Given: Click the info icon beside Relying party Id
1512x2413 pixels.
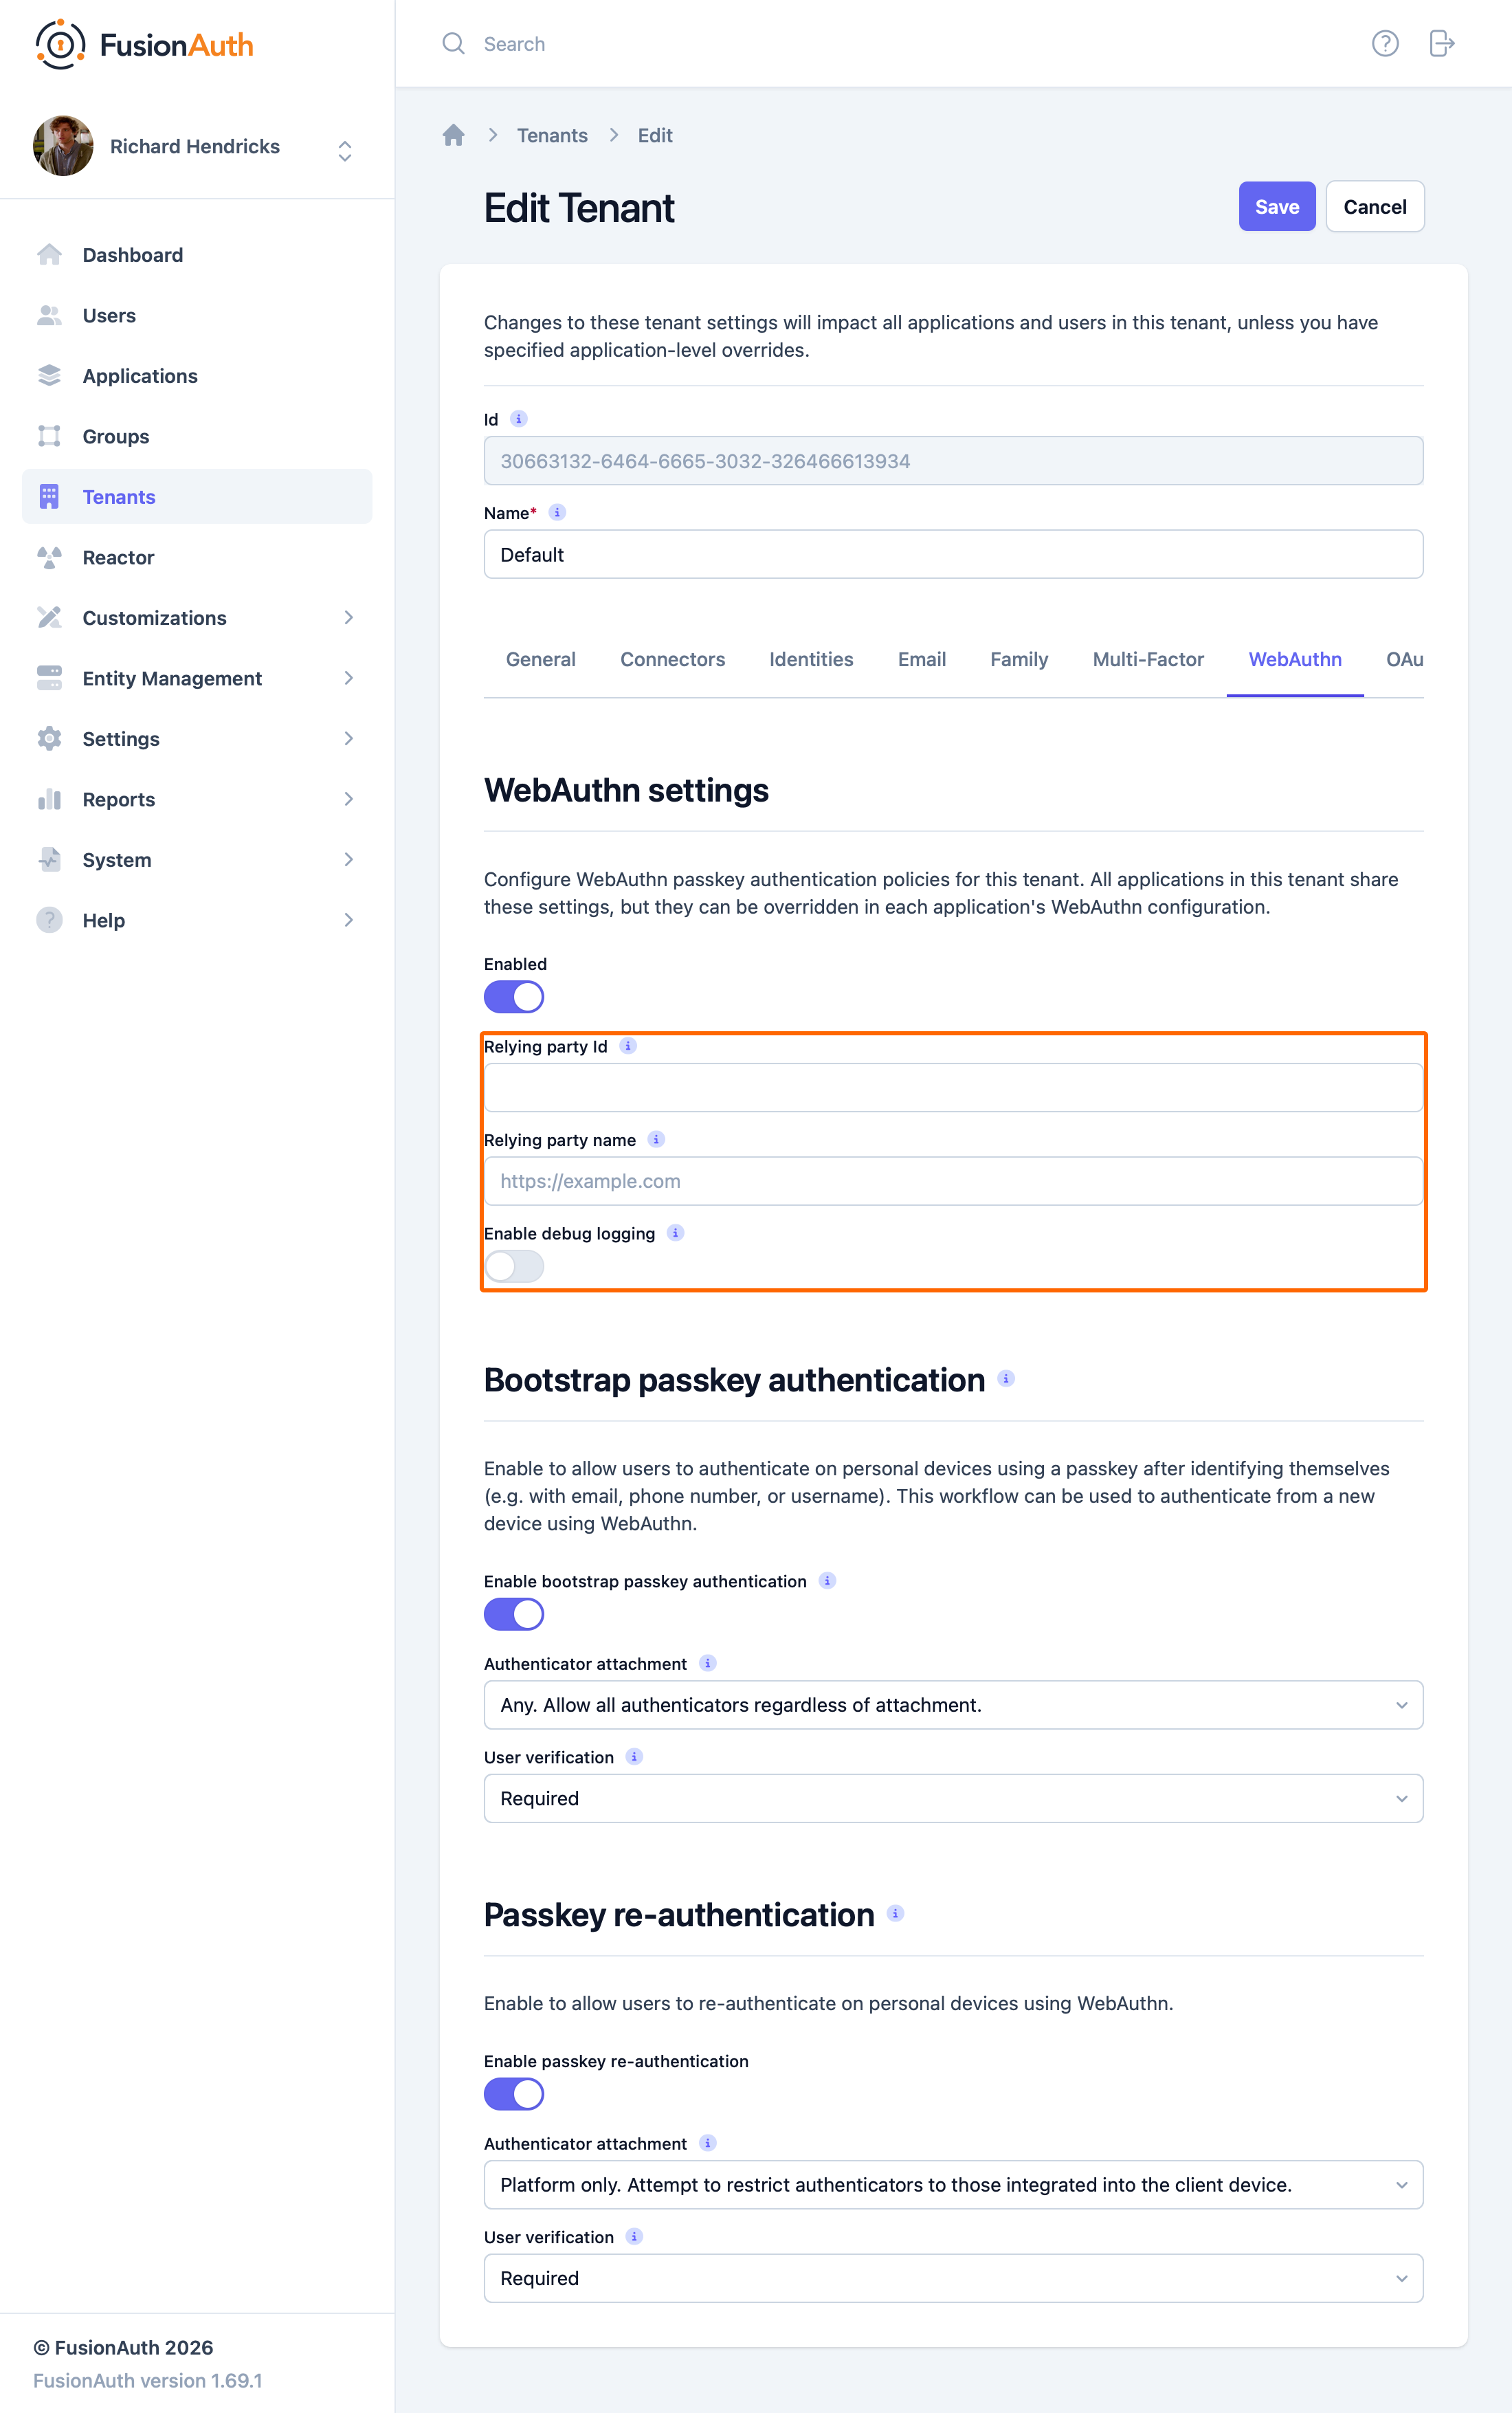Looking at the screenshot, I should pyautogui.click(x=628, y=1046).
